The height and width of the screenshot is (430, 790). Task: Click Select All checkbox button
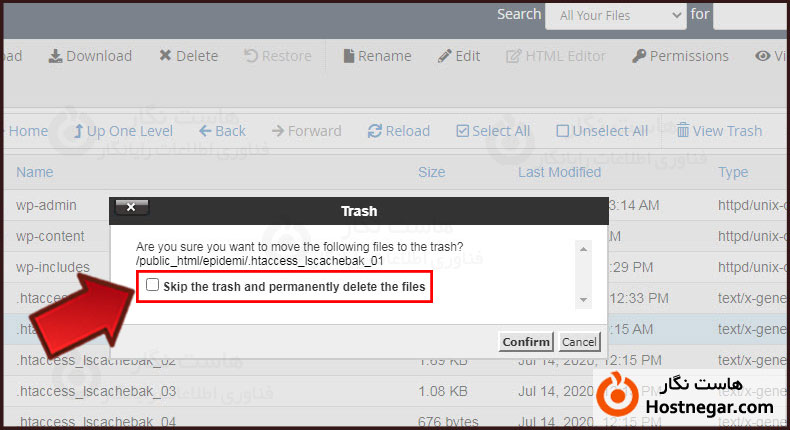493,131
